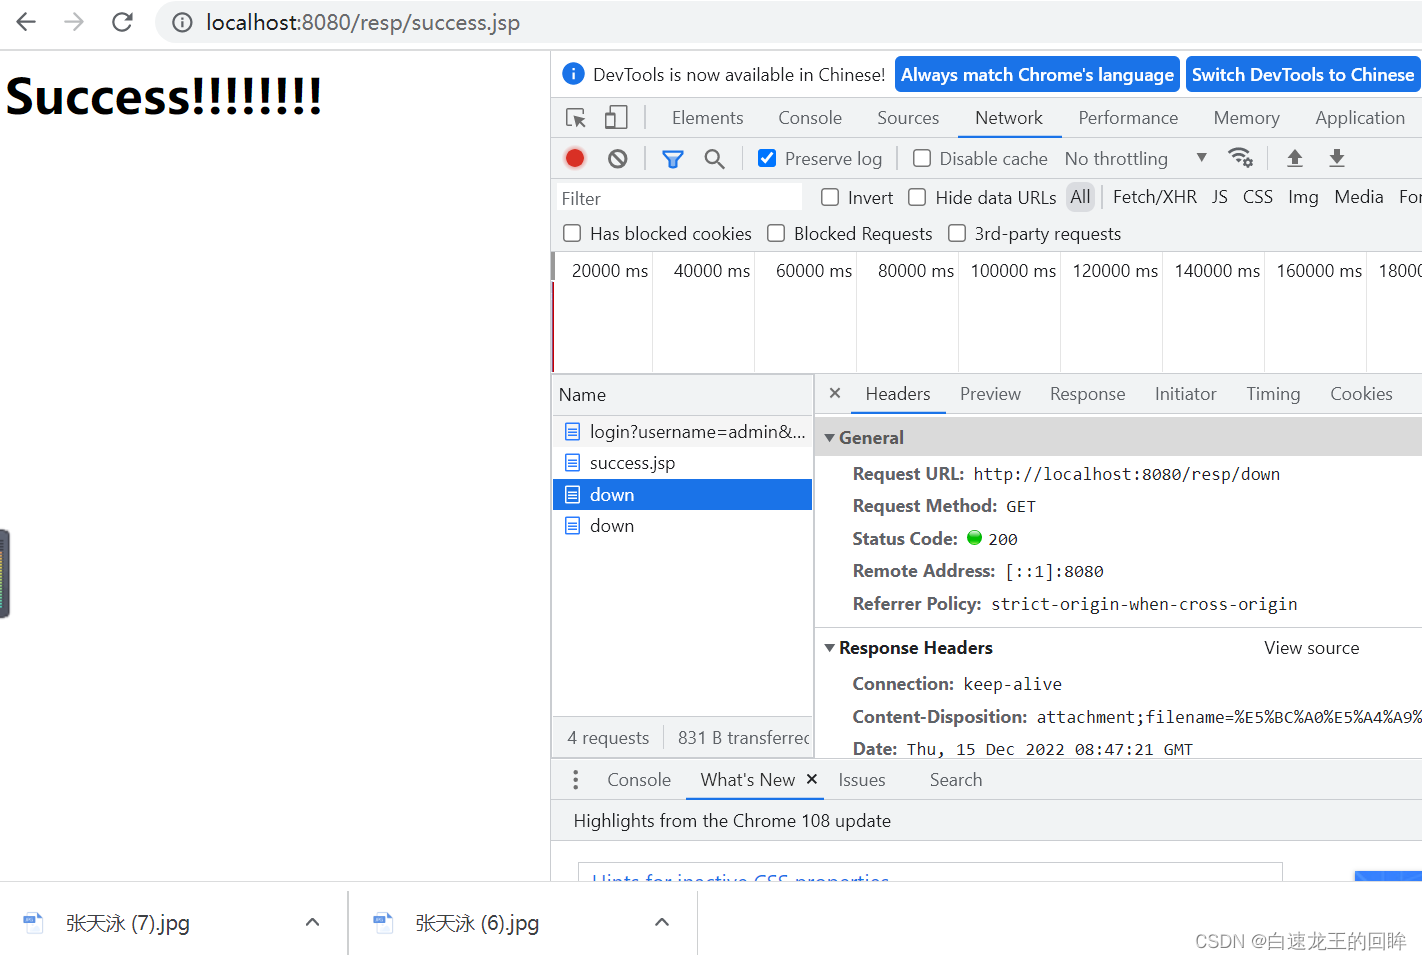Open network conditions settings icon
1422x960 pixels.
point(1241,158)
